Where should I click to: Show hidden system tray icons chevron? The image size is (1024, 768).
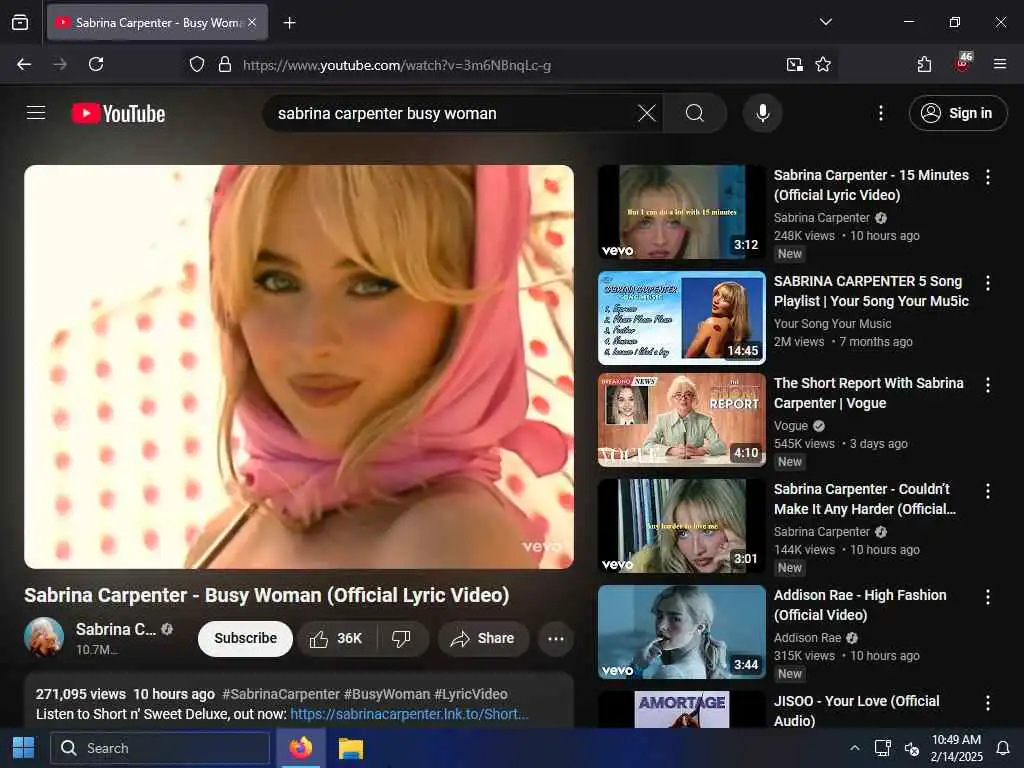854,748
